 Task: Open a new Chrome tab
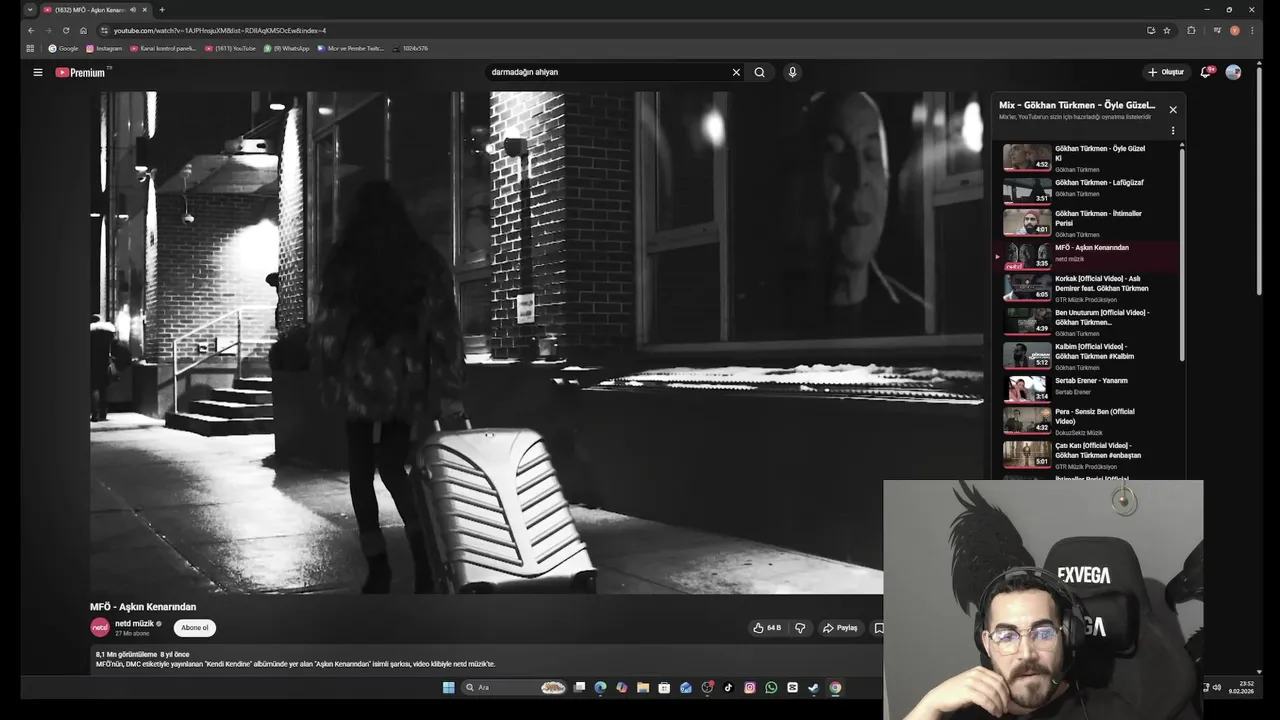(162, 10)
